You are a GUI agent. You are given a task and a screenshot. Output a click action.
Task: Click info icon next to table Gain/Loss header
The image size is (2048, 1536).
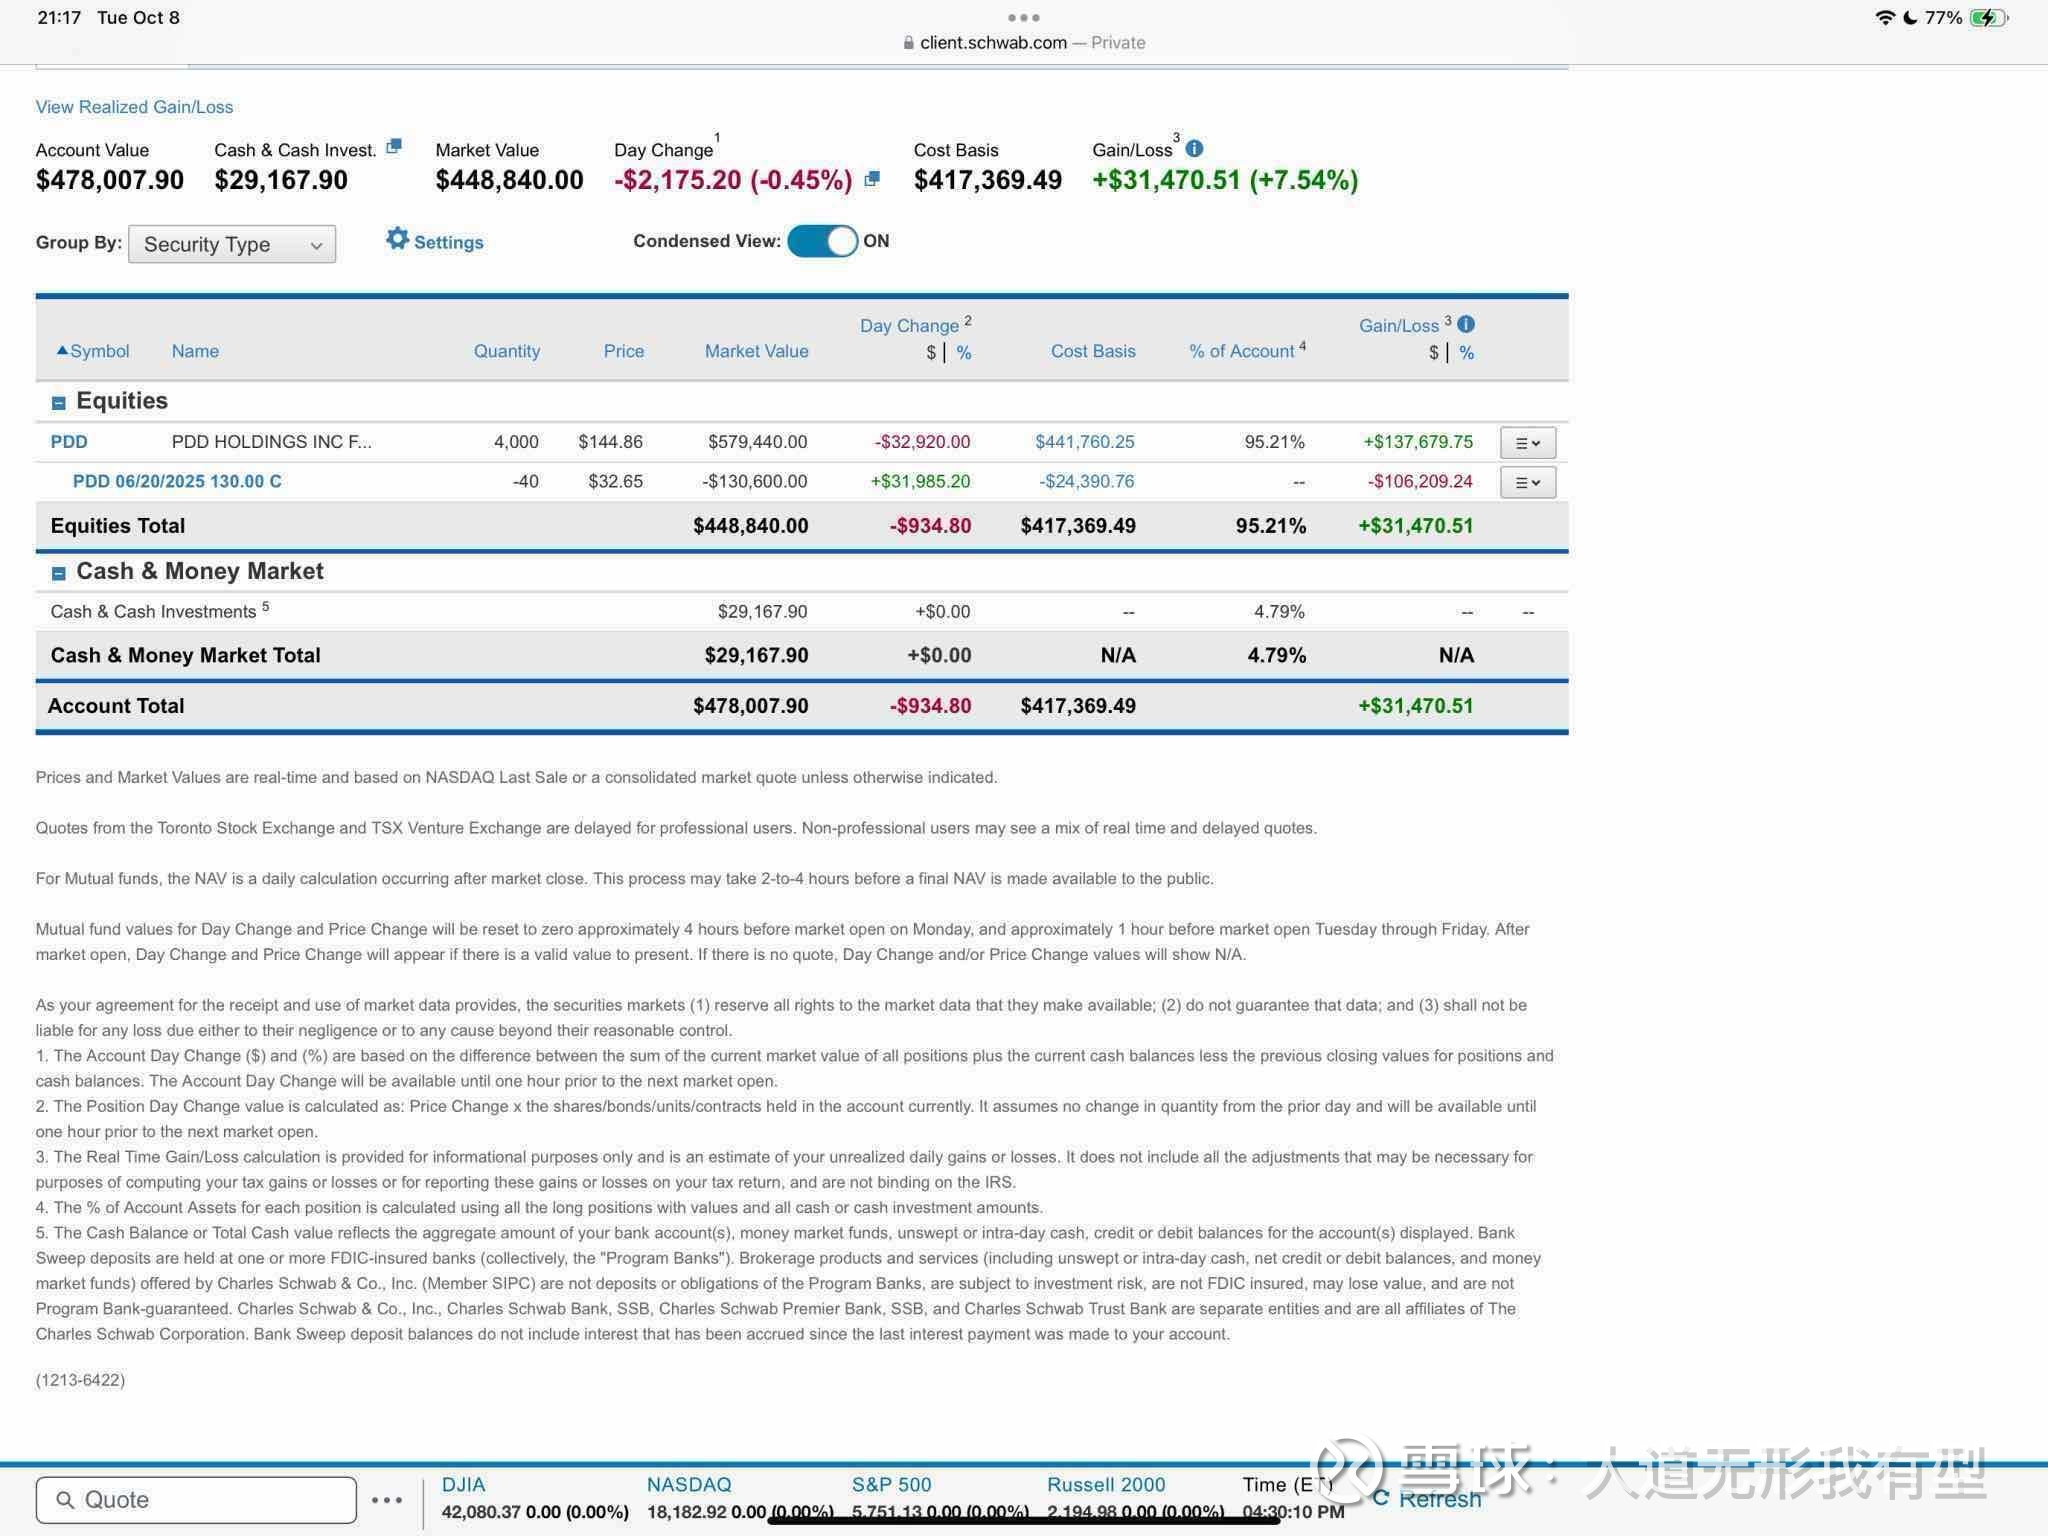coord(1466,324)
